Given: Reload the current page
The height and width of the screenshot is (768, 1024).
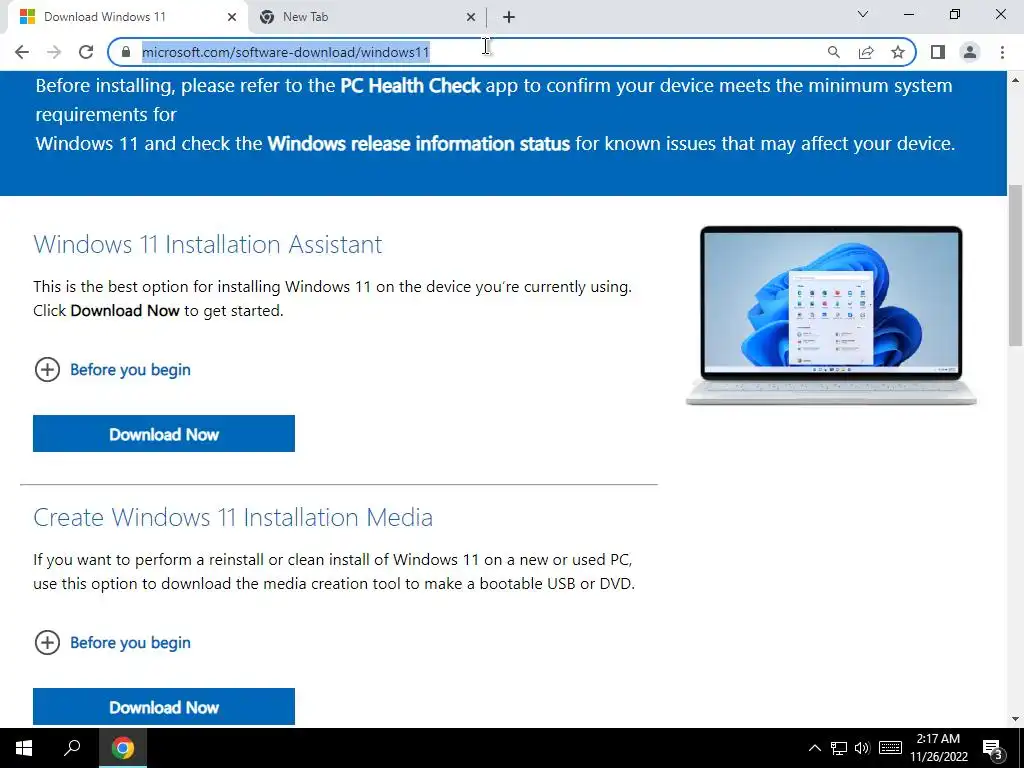Looking at the screenshot, I should point(86,52).
